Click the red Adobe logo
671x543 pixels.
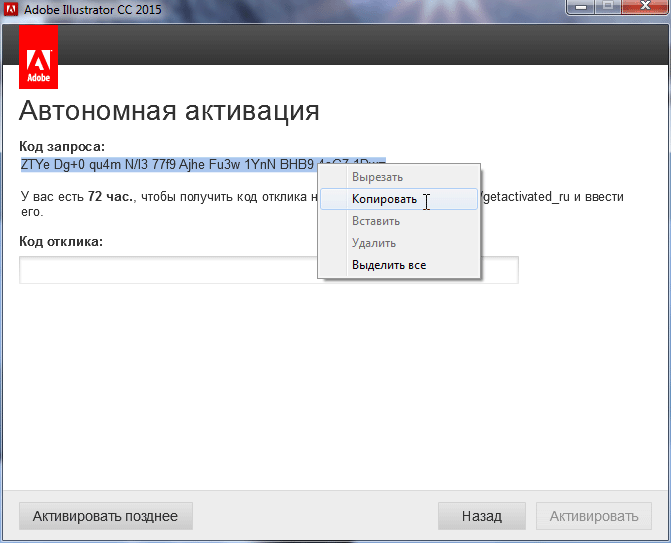pos(39,57)
